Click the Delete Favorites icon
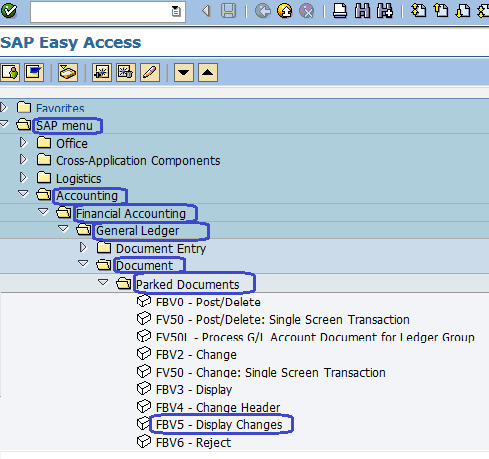Screen dimensions: 489x459 126,72
